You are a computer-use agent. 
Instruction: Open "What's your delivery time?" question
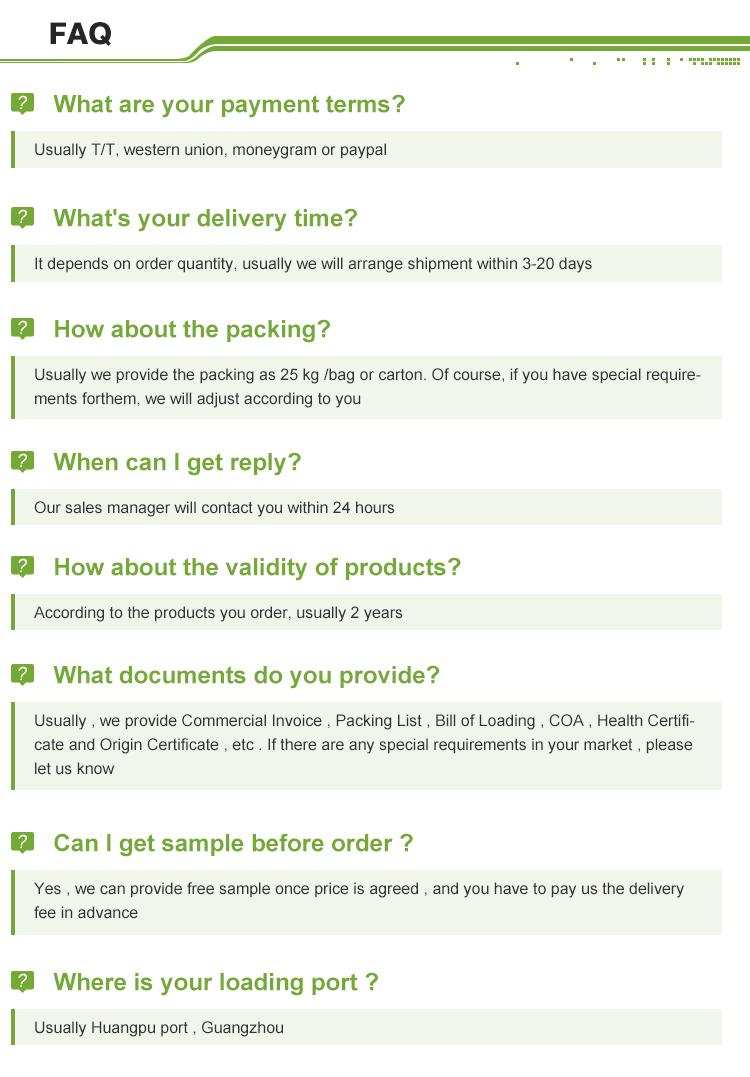point(205,218)
